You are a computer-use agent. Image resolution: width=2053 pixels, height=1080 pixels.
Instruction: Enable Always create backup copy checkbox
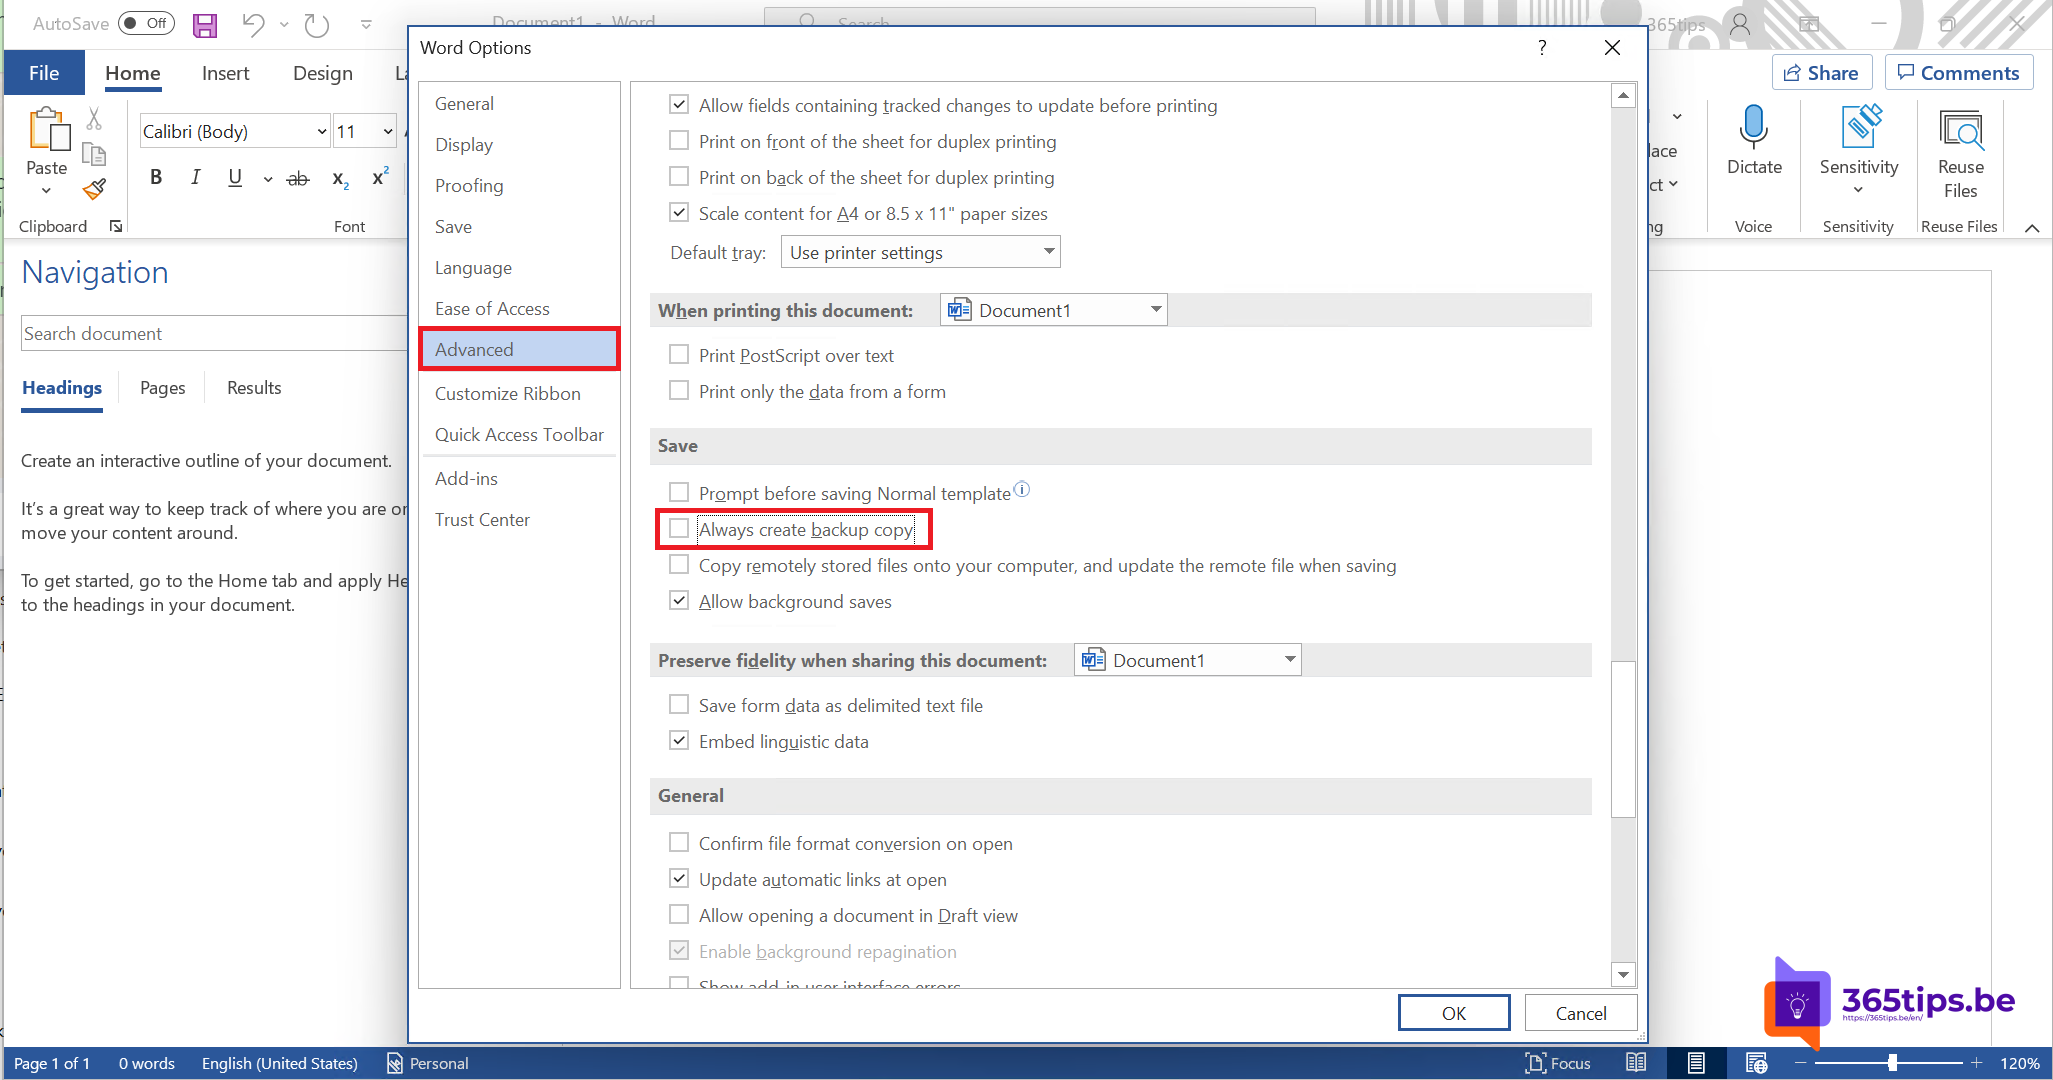click(x=679, y=529)
